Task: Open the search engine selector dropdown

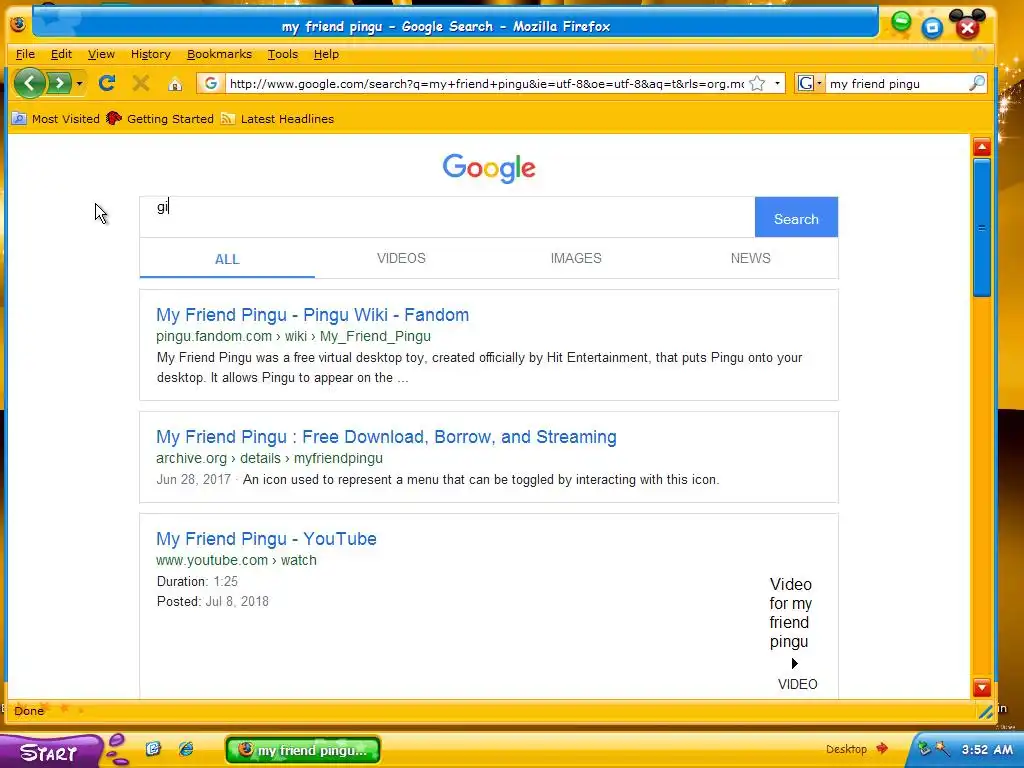Action: click(810, 84)
